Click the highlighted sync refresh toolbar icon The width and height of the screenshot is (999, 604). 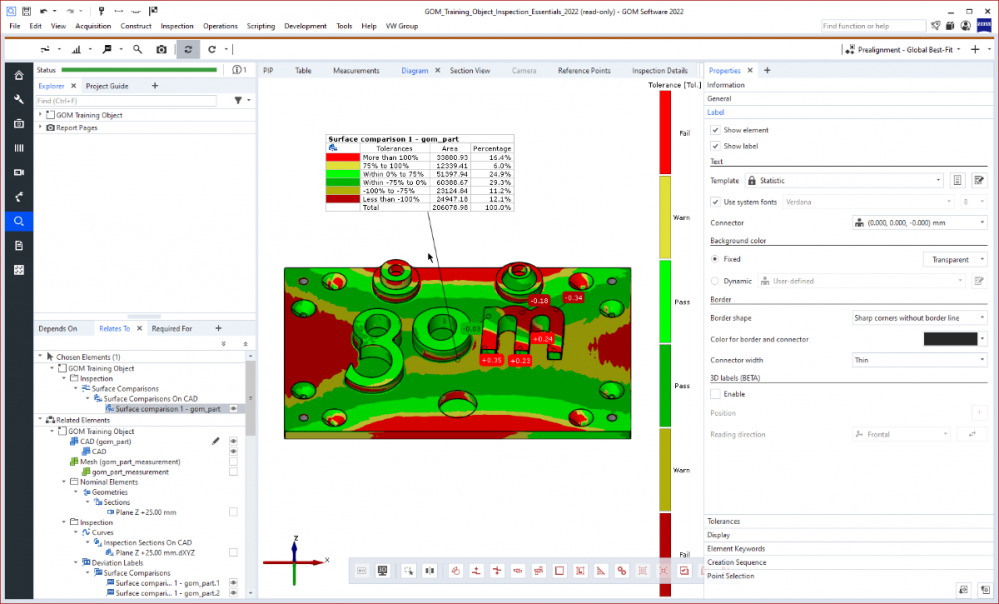(188, 49)
